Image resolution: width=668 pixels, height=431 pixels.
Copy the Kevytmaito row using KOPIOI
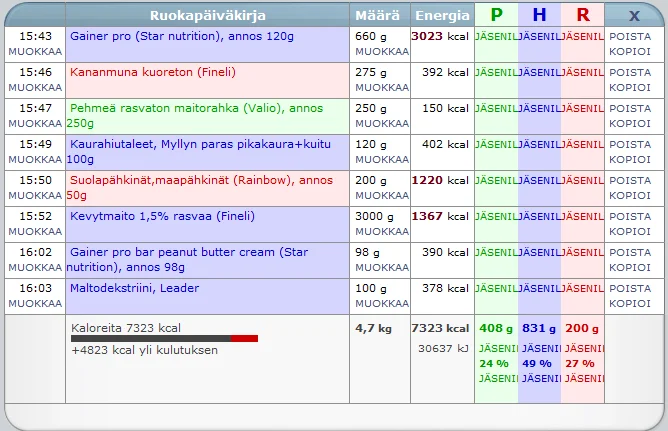pos(630,231)
